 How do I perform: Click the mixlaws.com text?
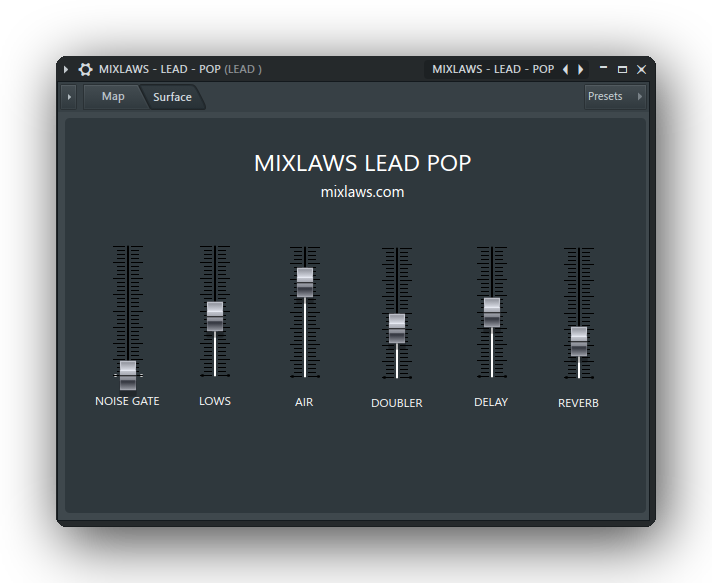[x=362, y=192]
